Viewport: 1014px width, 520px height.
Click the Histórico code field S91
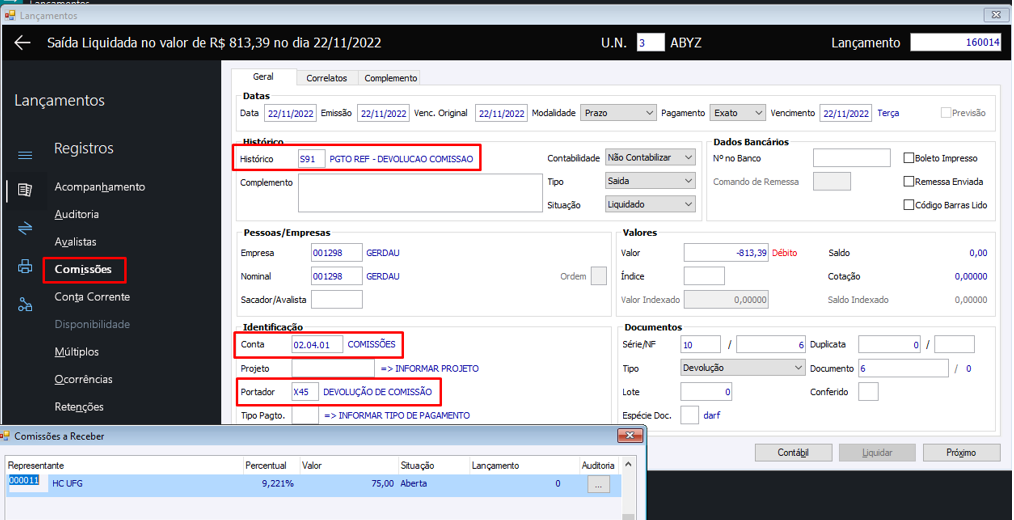(312, 158)
